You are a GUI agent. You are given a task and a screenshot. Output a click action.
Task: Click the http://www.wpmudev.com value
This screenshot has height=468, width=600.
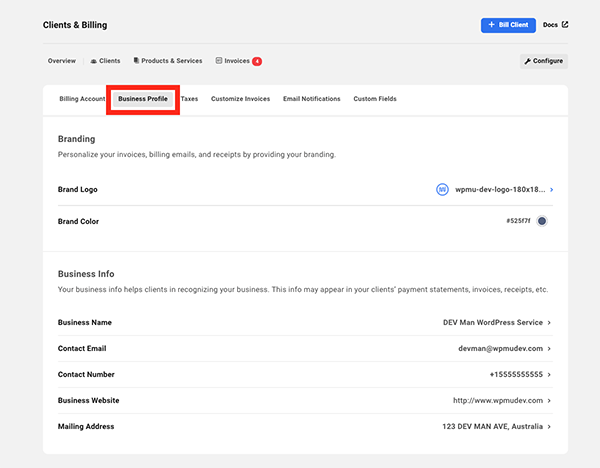tap(498, 401)
